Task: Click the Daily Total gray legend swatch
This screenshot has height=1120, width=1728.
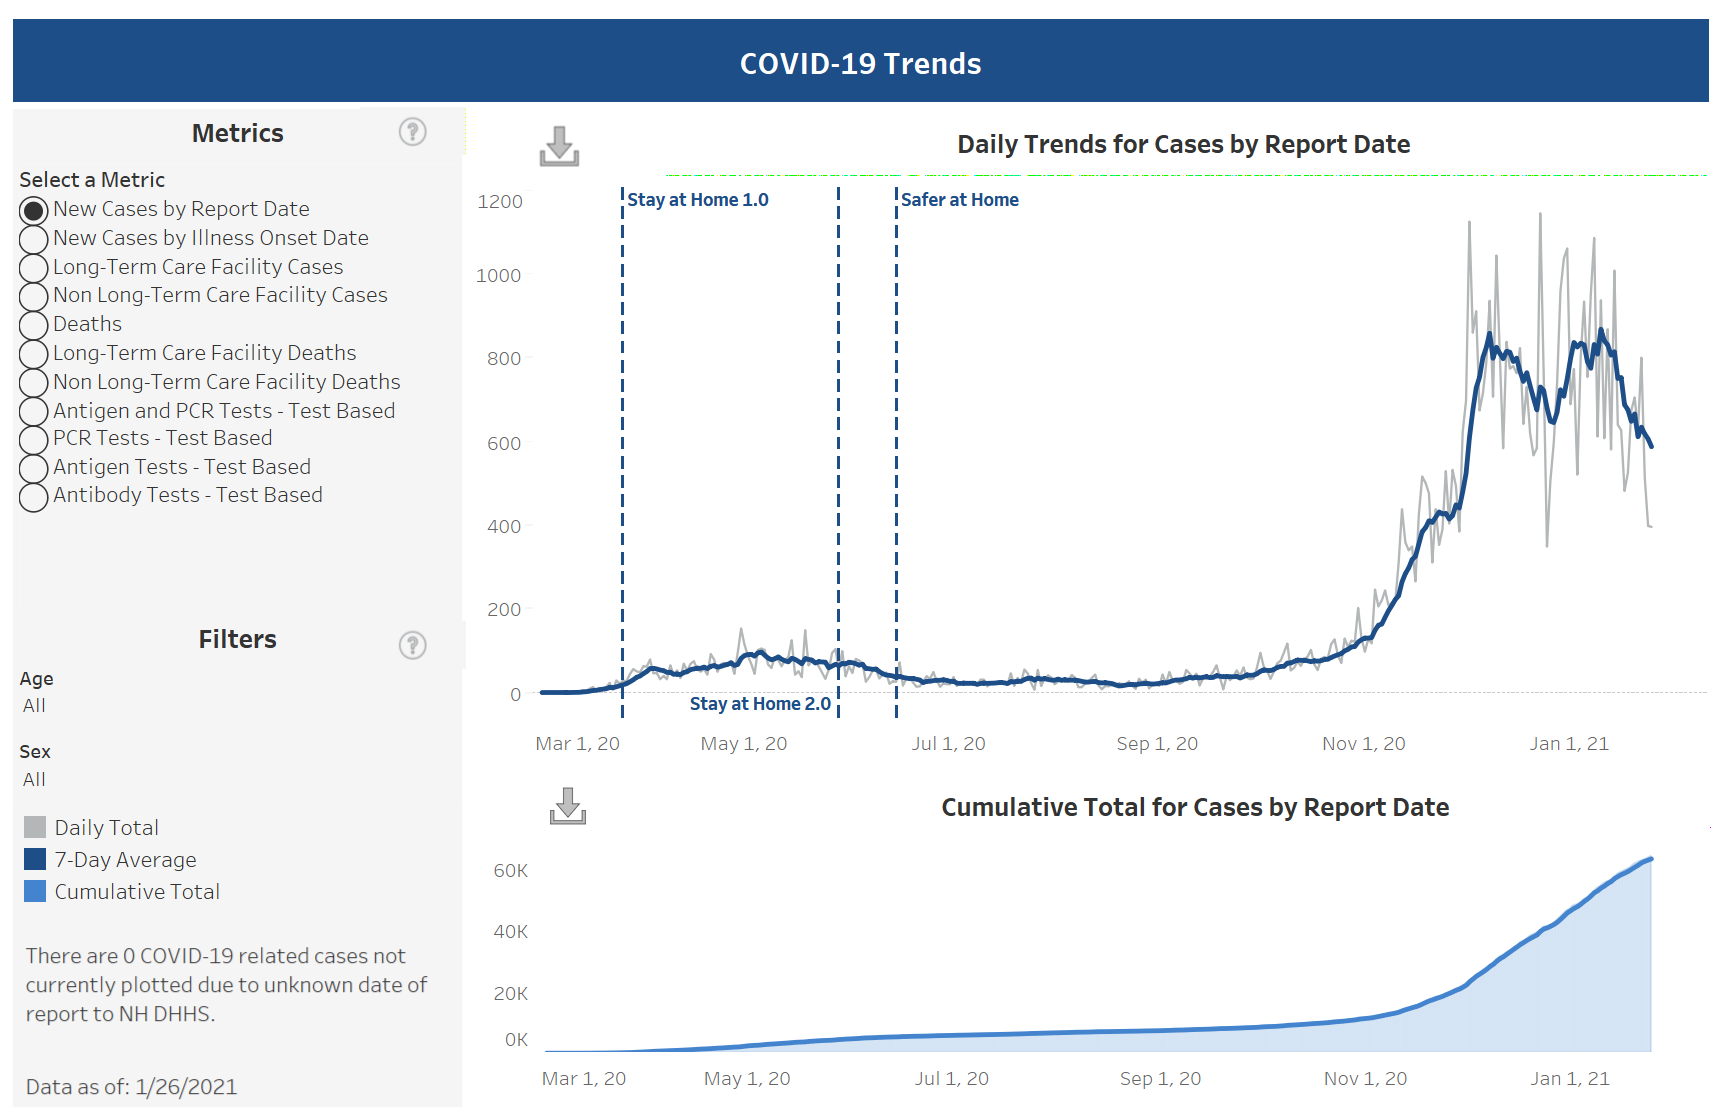Action: point(35,827)
